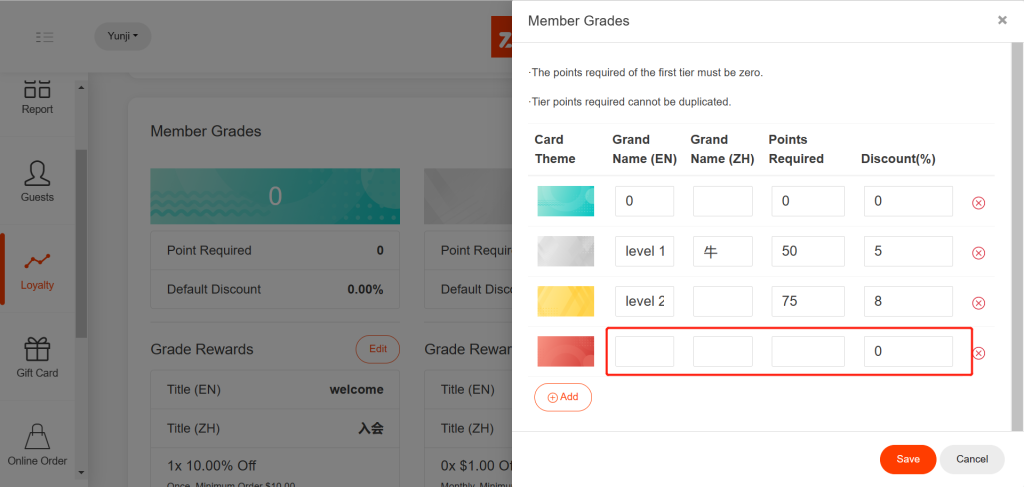Select the Loyalty menu item
The width and height of the screenshot is (1024, 487).
coord(37,270)
